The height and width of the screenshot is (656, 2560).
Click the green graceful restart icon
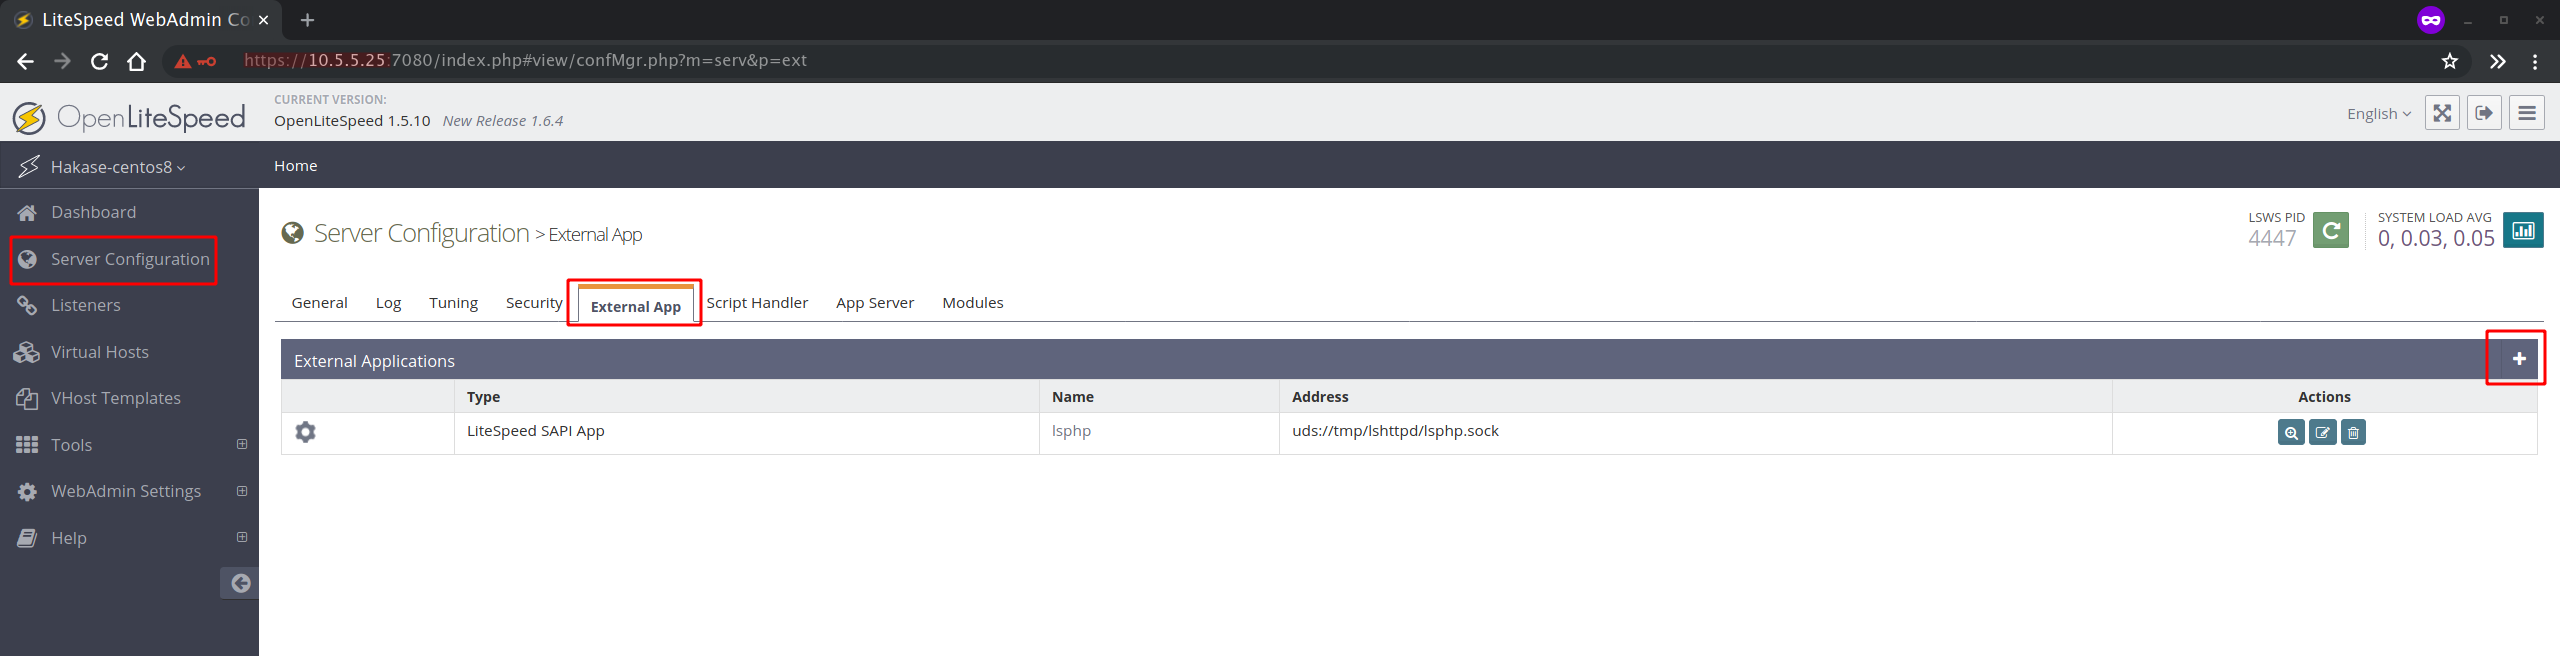click(x=2331, y=231)
